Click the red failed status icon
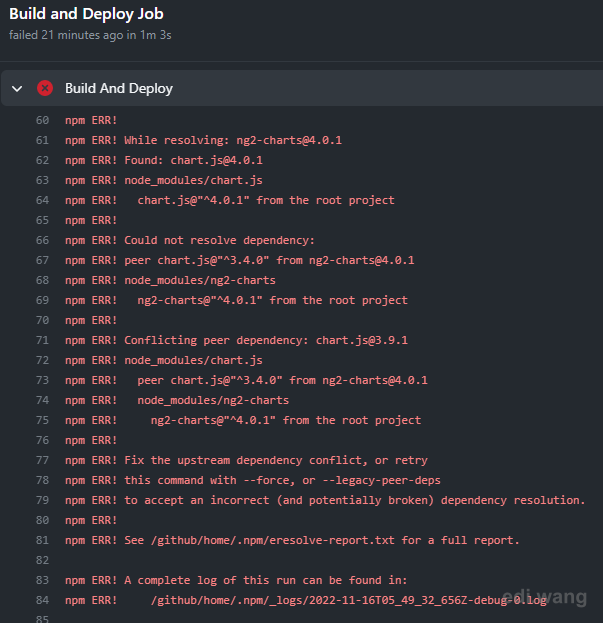The image size is (603, 623). (45, 88)
